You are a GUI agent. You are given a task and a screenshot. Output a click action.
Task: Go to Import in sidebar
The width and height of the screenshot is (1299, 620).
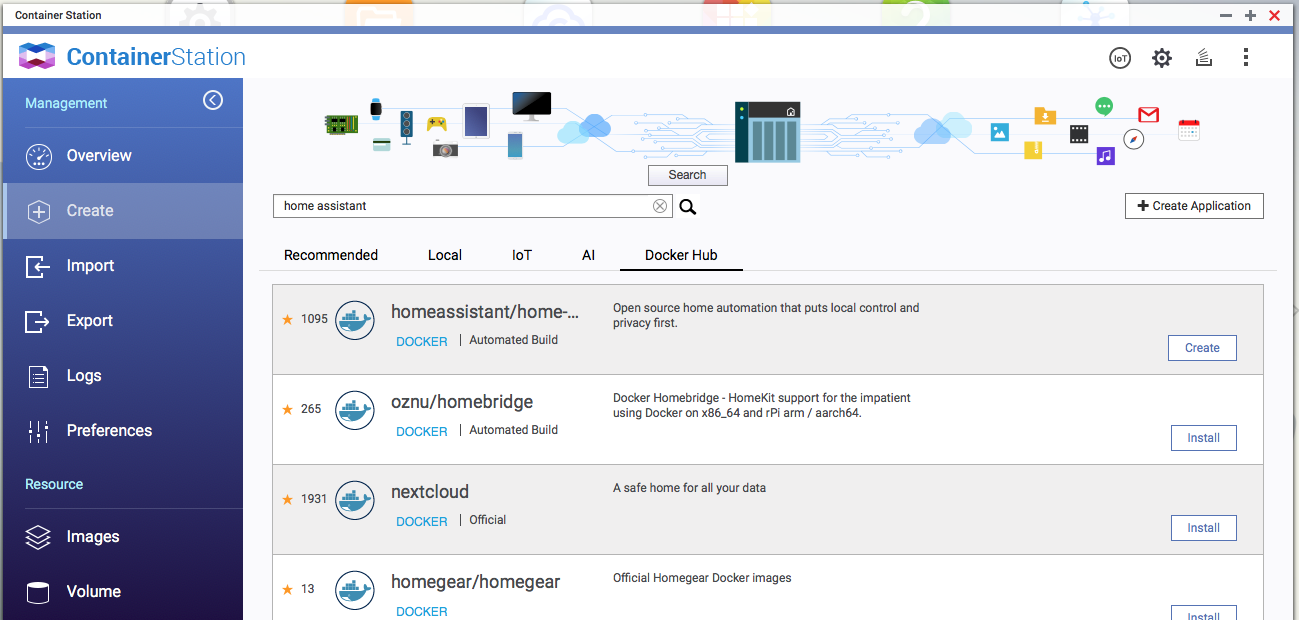coord(90,266)
